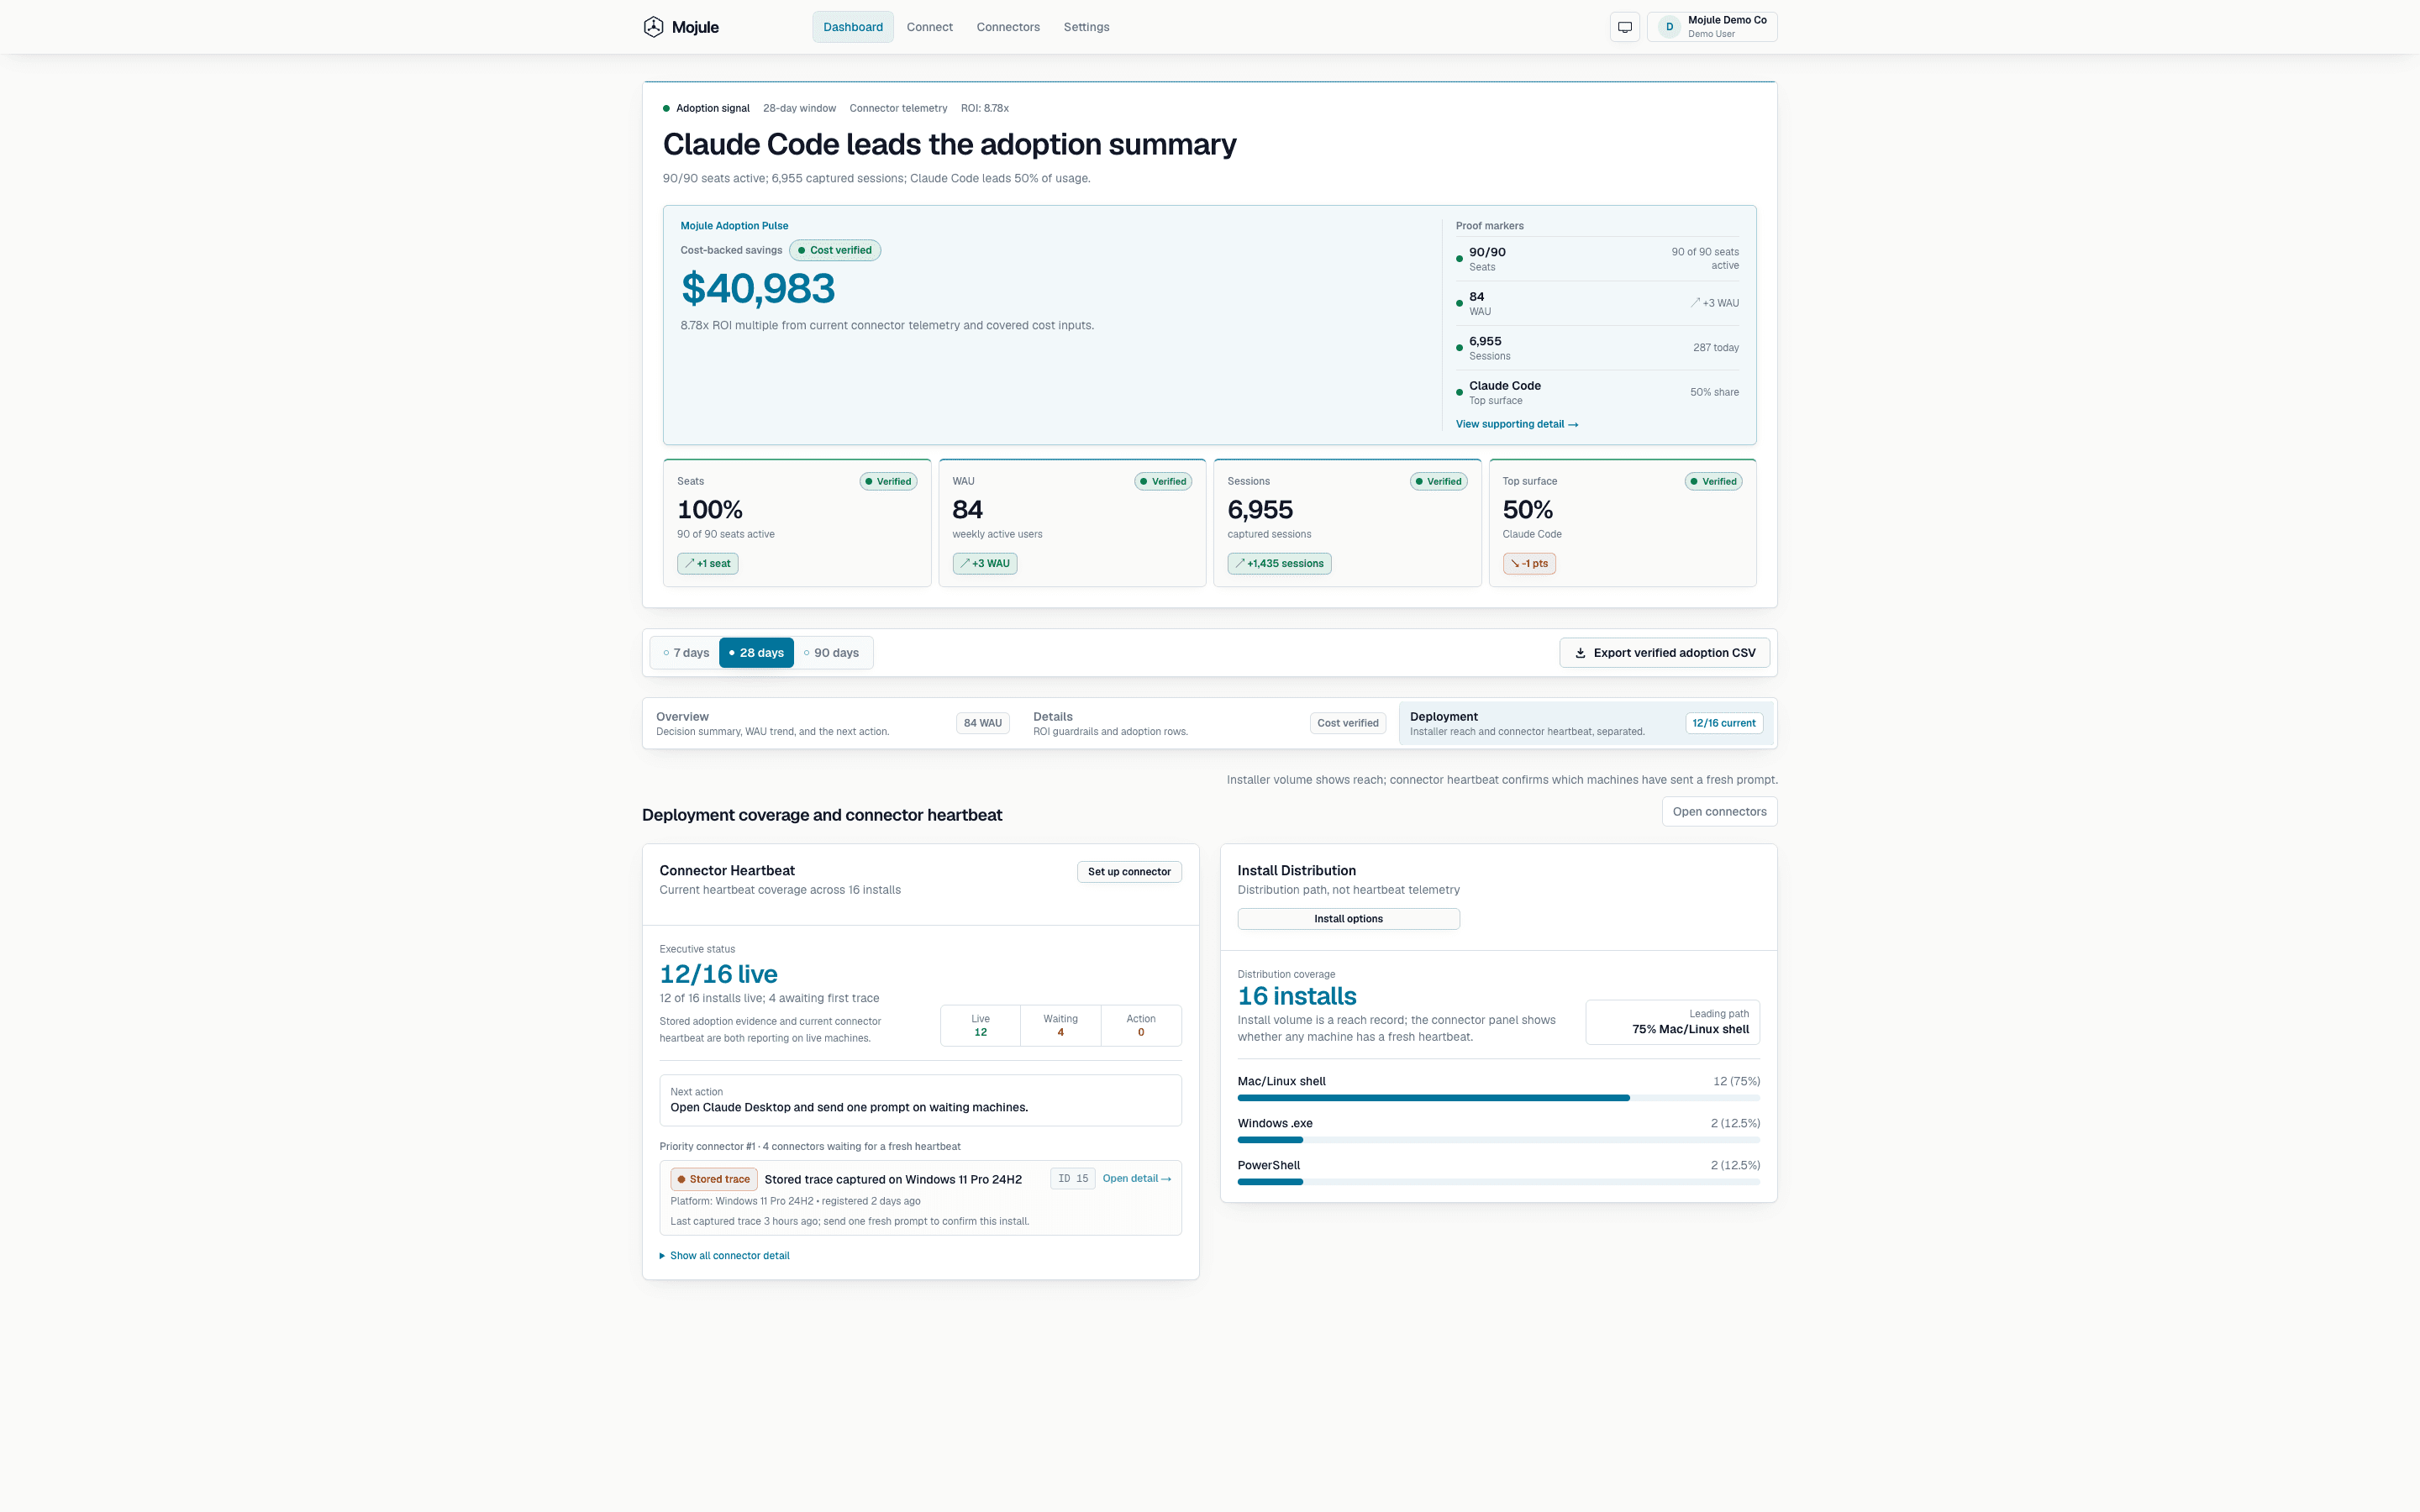The height and width of the screenshot is (1512, 2420).
Task: Click the download icon on Export CSV
Action: tap(1580, 653)
